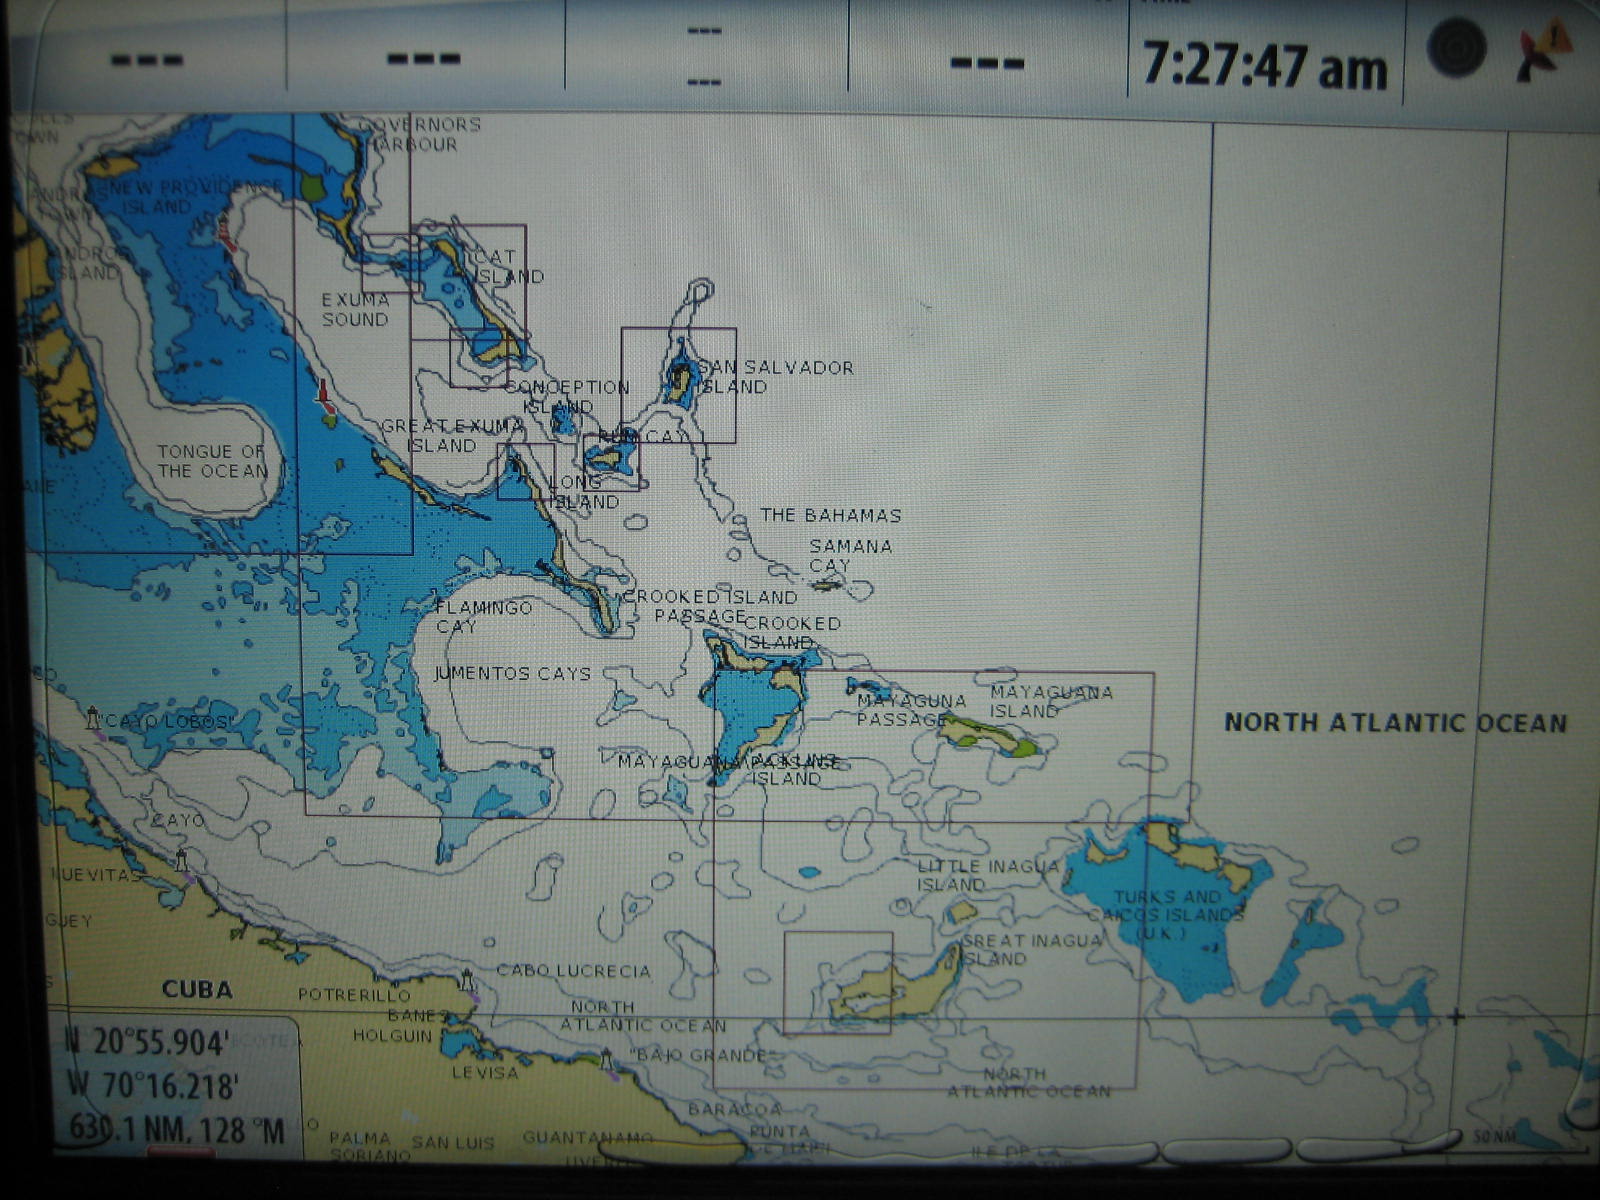The width and height of the screenshot is (1600, 1200).
Task: Tap the black crosshair cursor on the chart
Action: tap(1456, 1017)
